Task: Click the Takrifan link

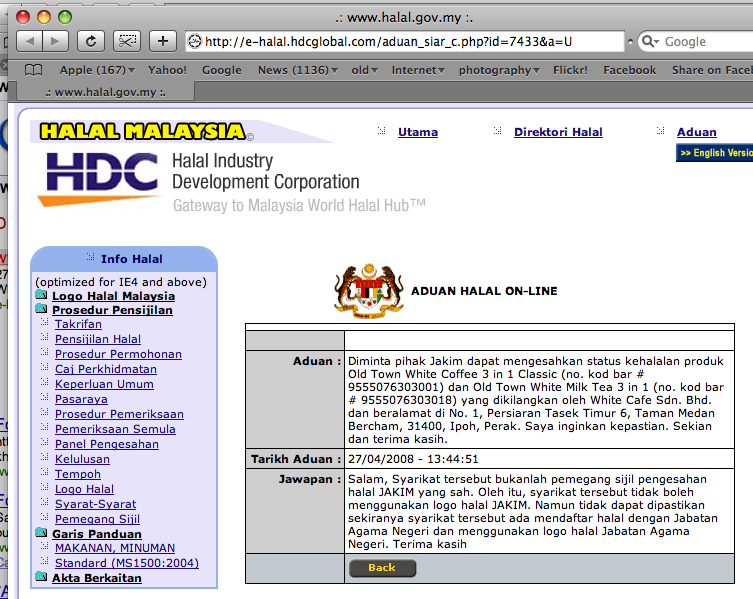Action: (x=78, y=324)
